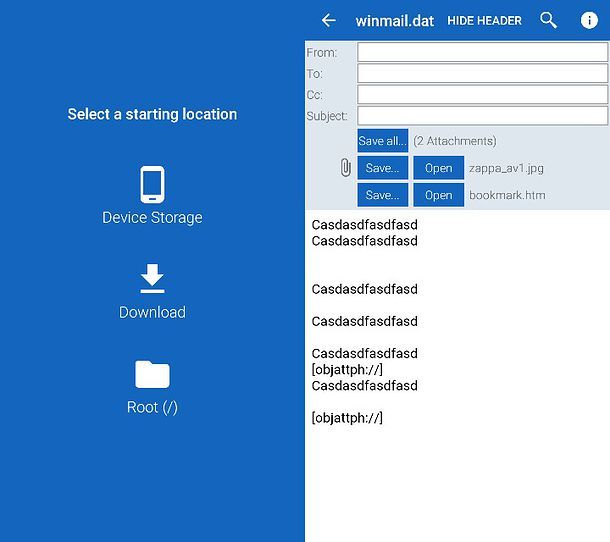Open the search magnifier icon
610x542 pixels.
pos(549,20)
